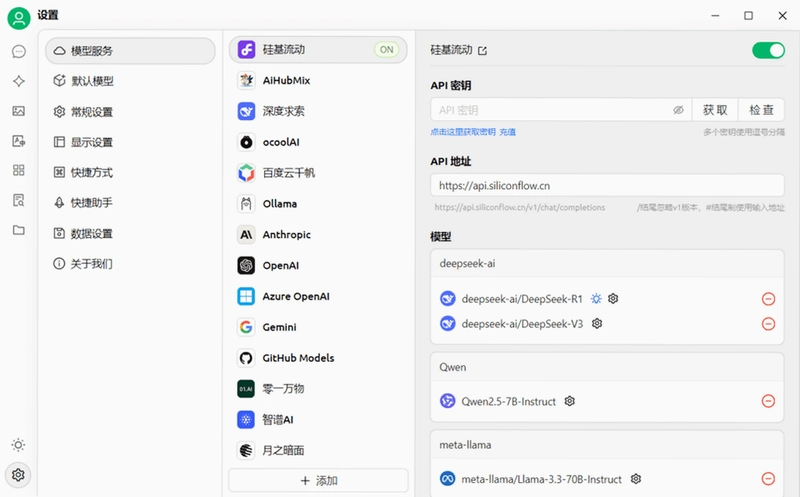The image size is (800, 497).
Task: Open settings gear for DeepSeek-V3 model
Action: (x=597, y=324)
